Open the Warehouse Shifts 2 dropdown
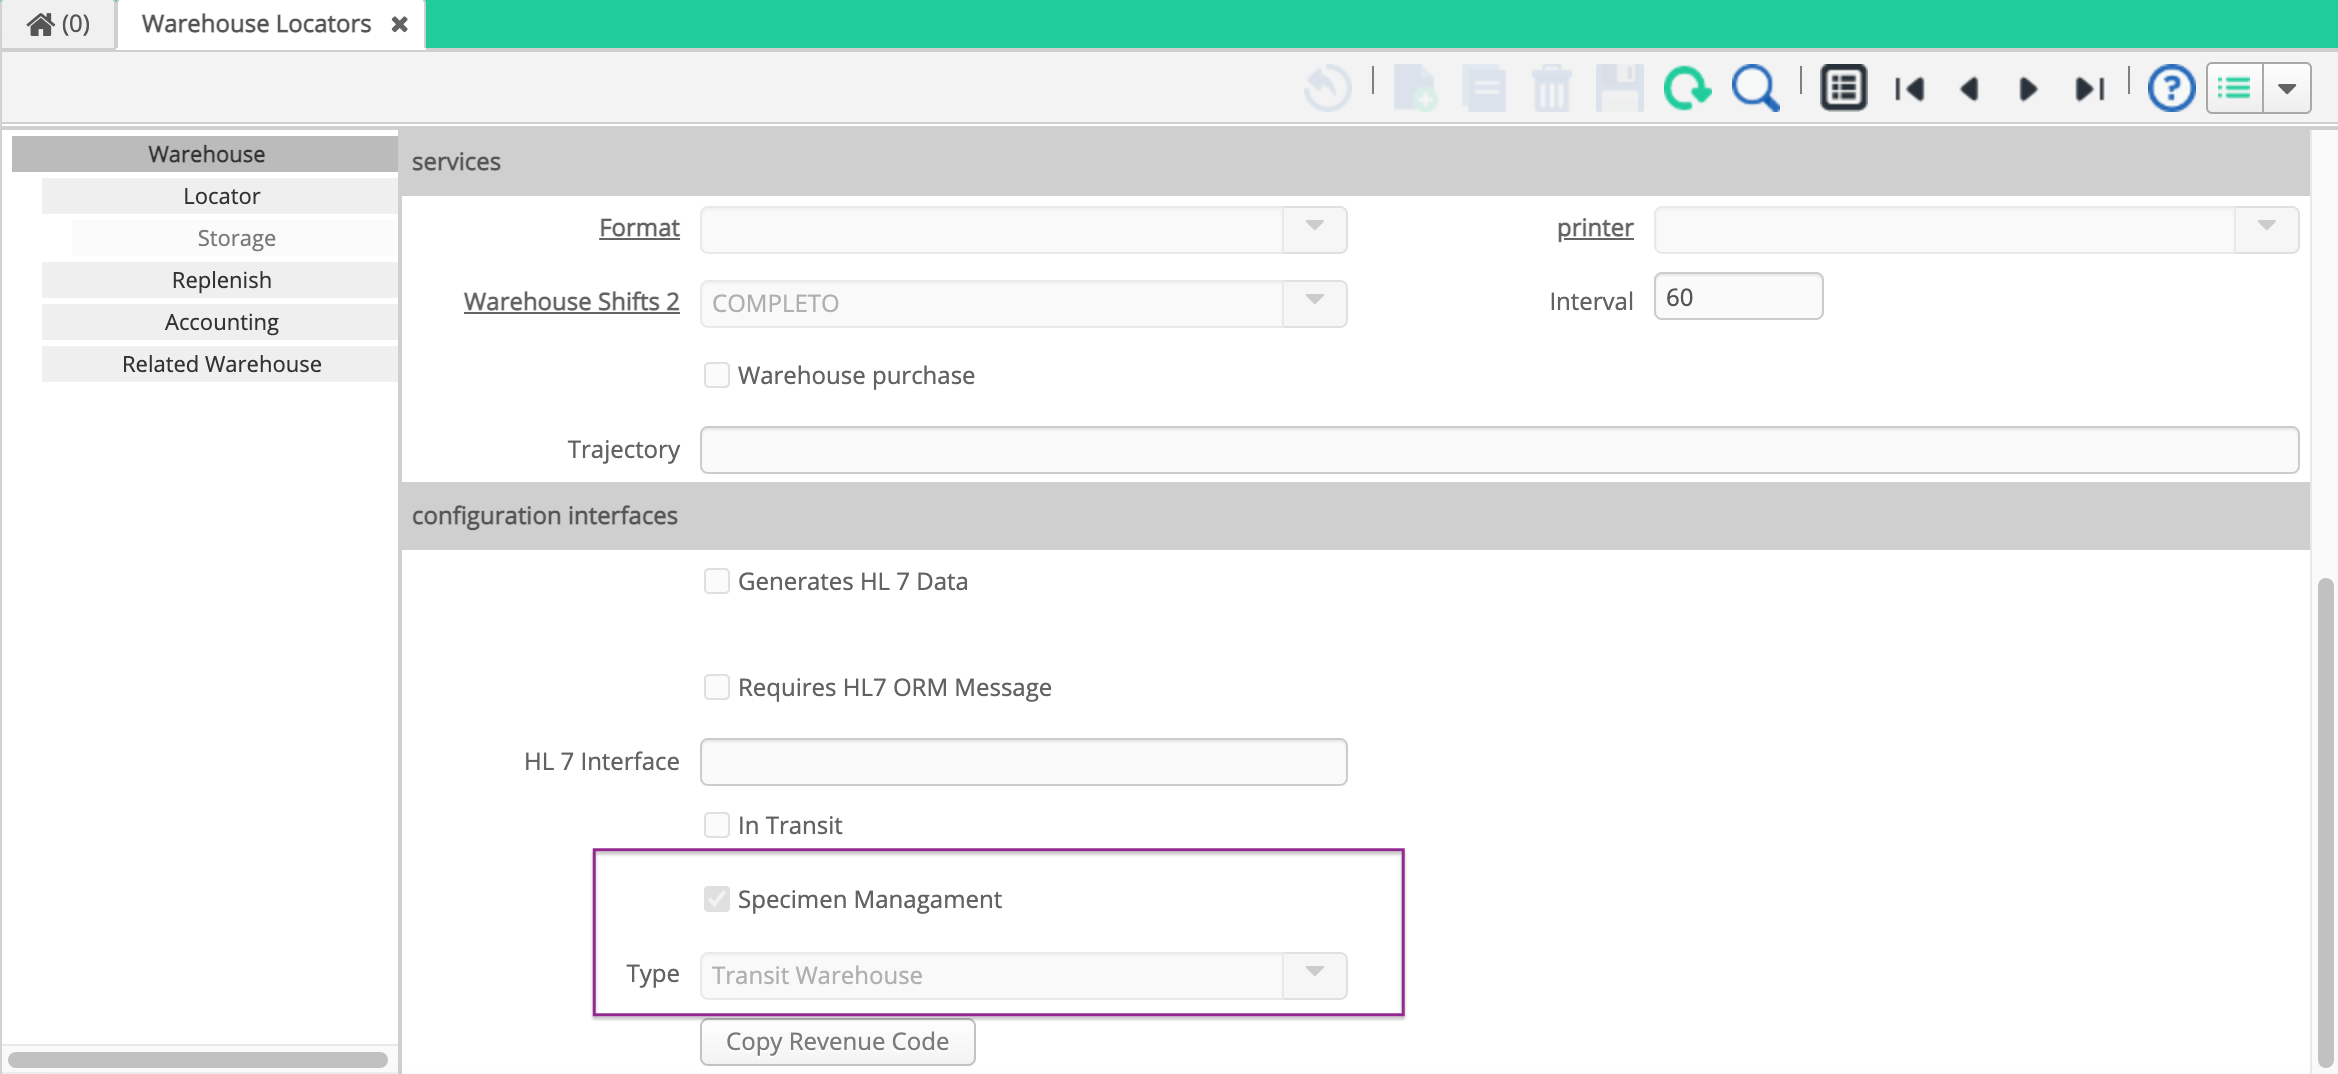The image size is (2338, 1074). pos(1313,303)
